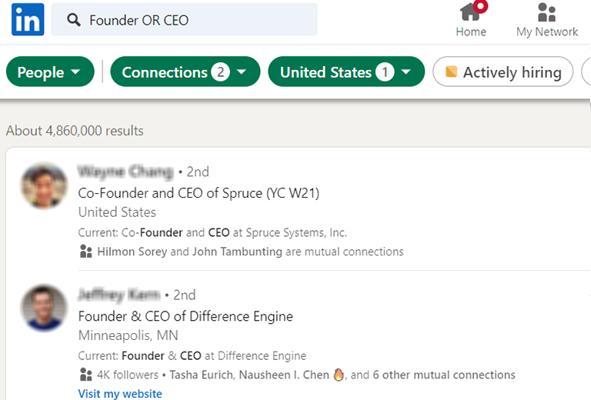Click the United States location under Spruce result
This screenshot has height=400, width=591.
(x=117, y=212)
